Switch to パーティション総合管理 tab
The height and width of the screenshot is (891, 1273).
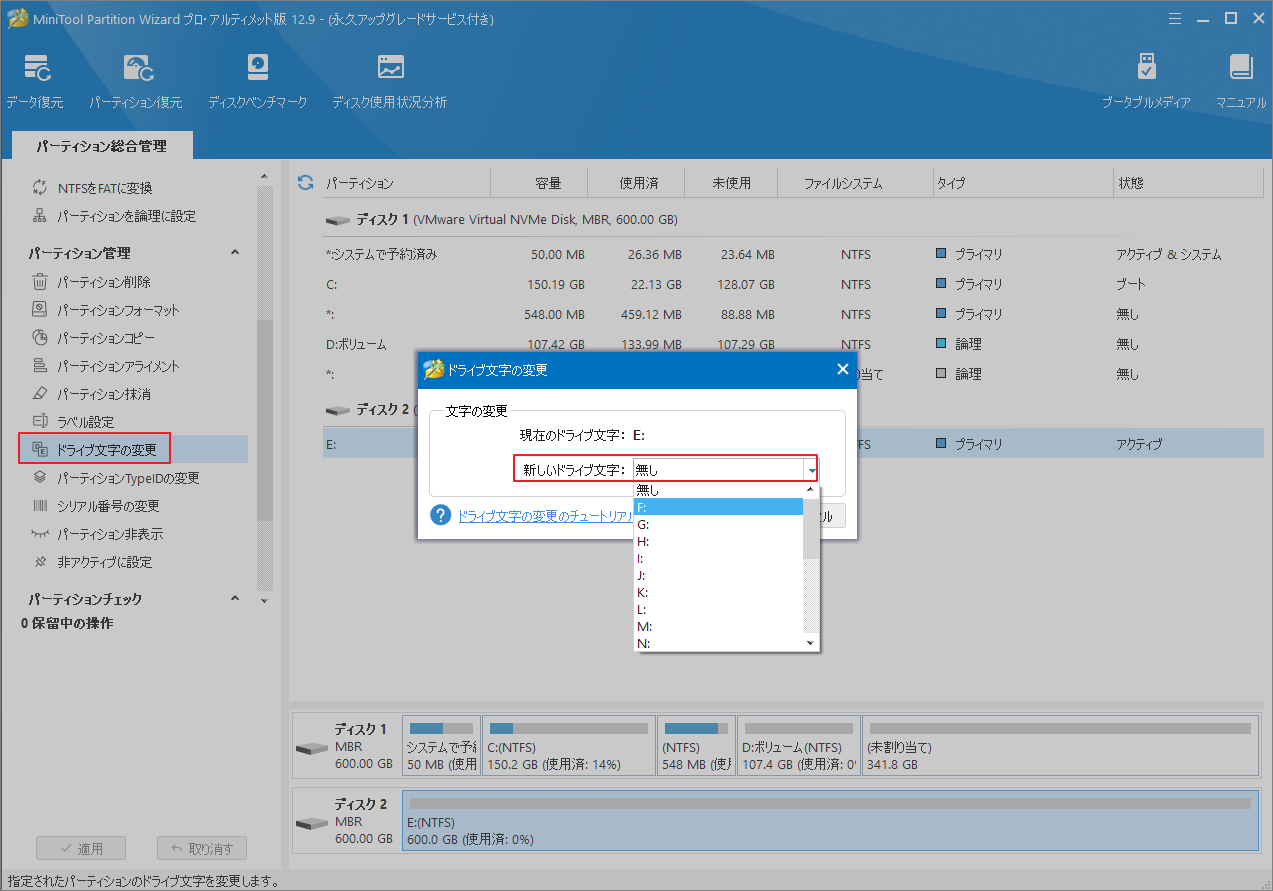tap(101, 146)
